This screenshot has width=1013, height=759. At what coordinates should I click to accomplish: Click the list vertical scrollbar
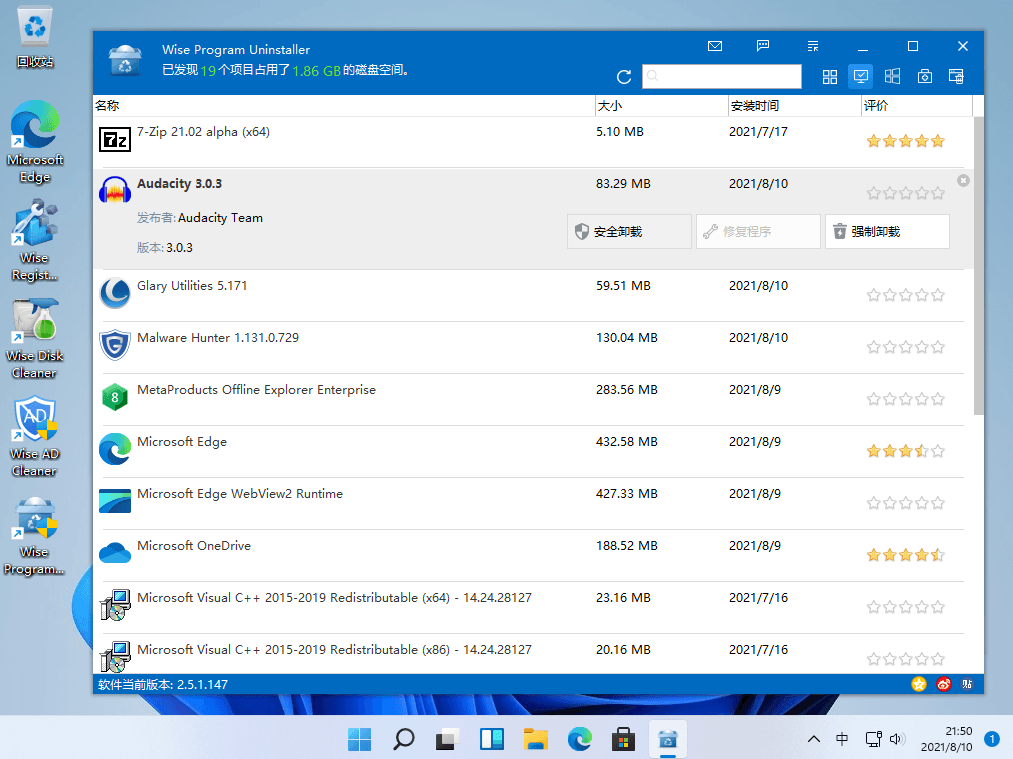[978, 265]
